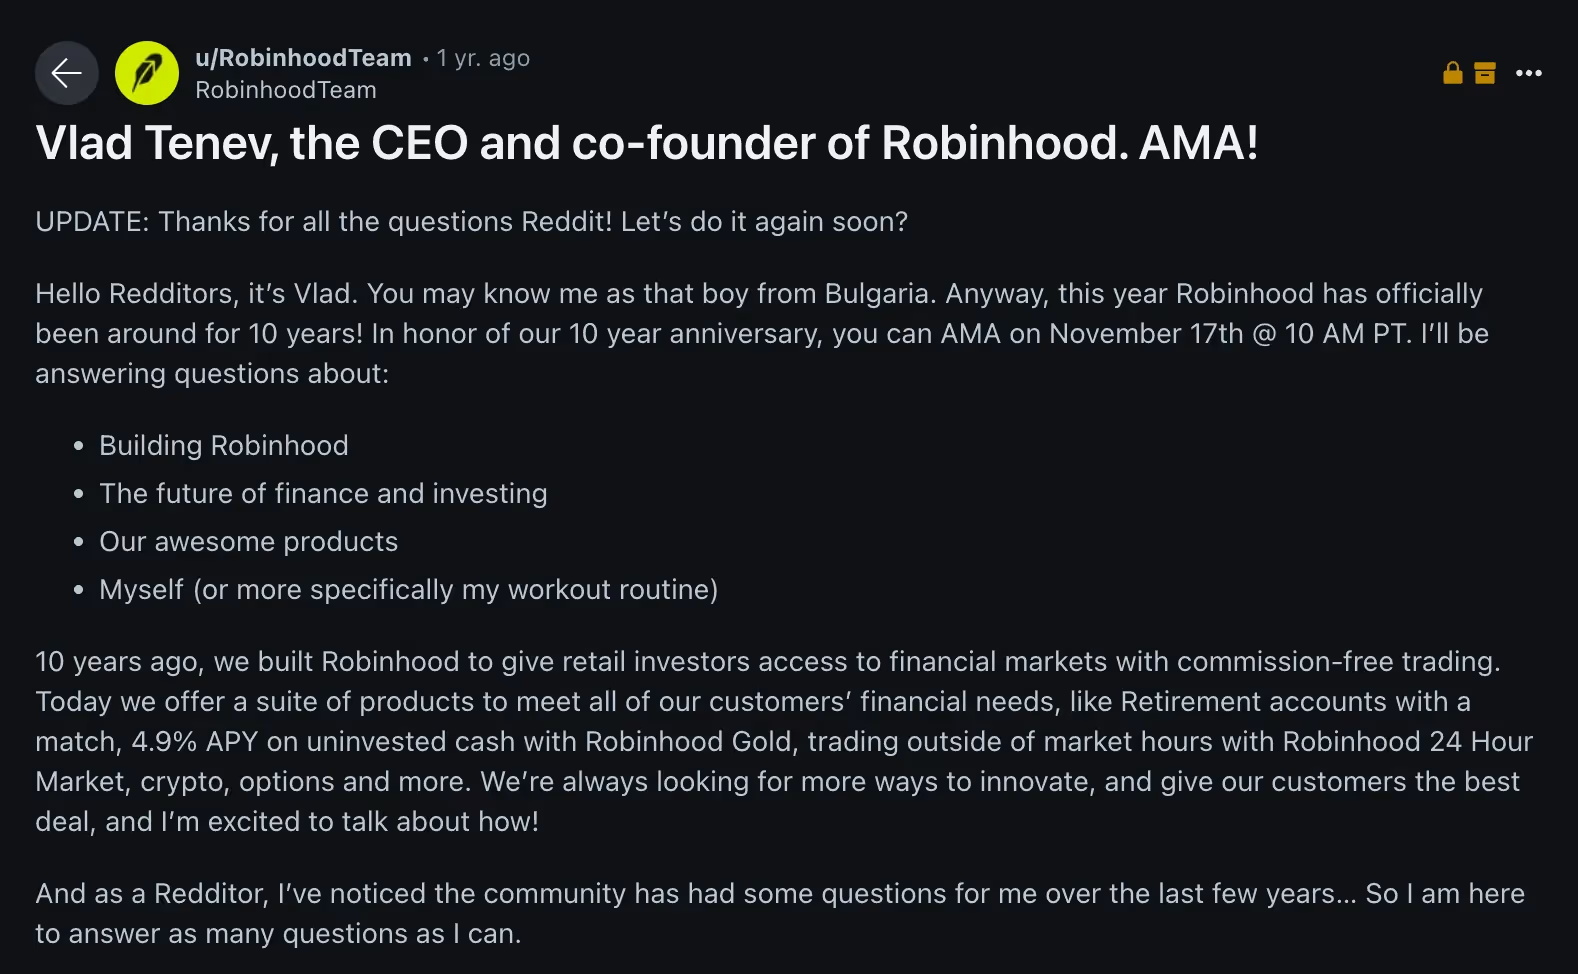Click the gold locked-post padlock icon

[1453, 73]
